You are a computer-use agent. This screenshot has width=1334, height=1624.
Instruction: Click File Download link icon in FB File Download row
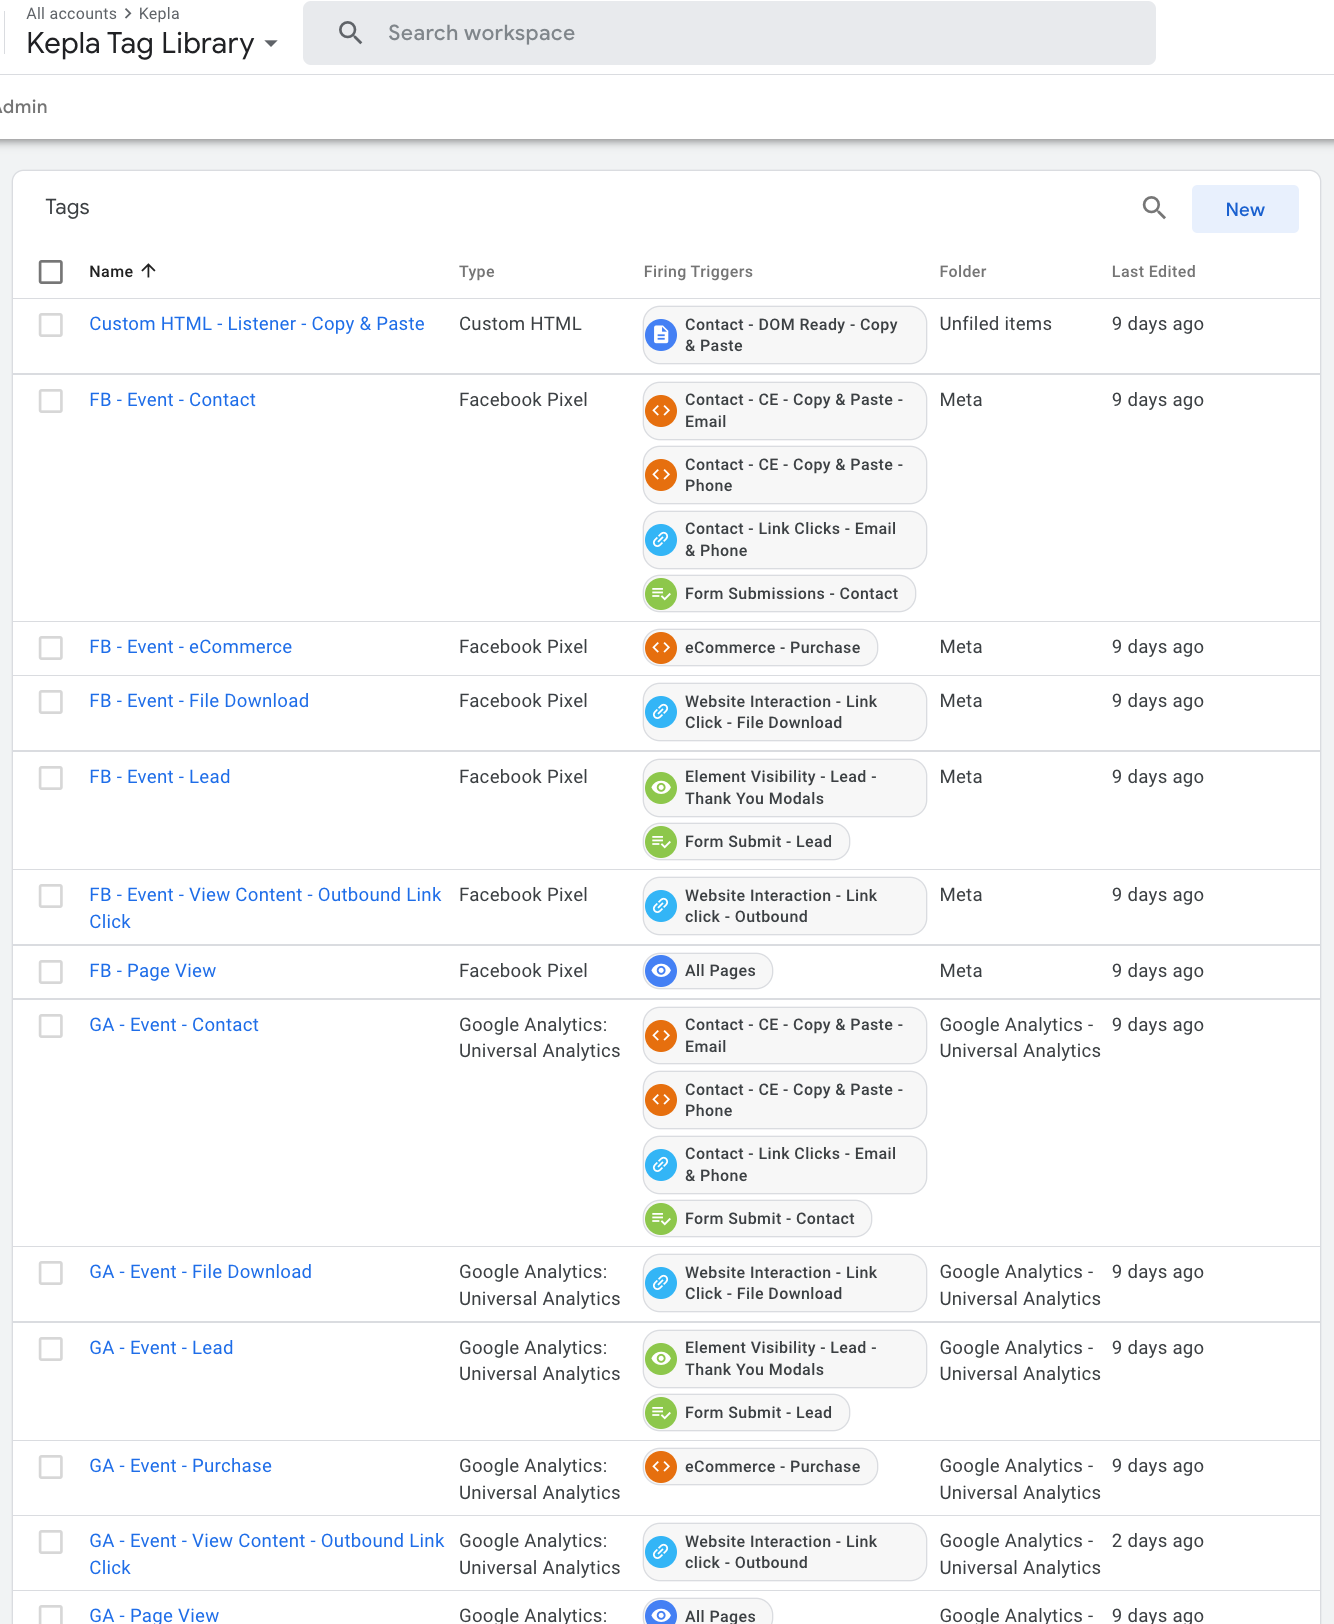click(x=661, y=712)
